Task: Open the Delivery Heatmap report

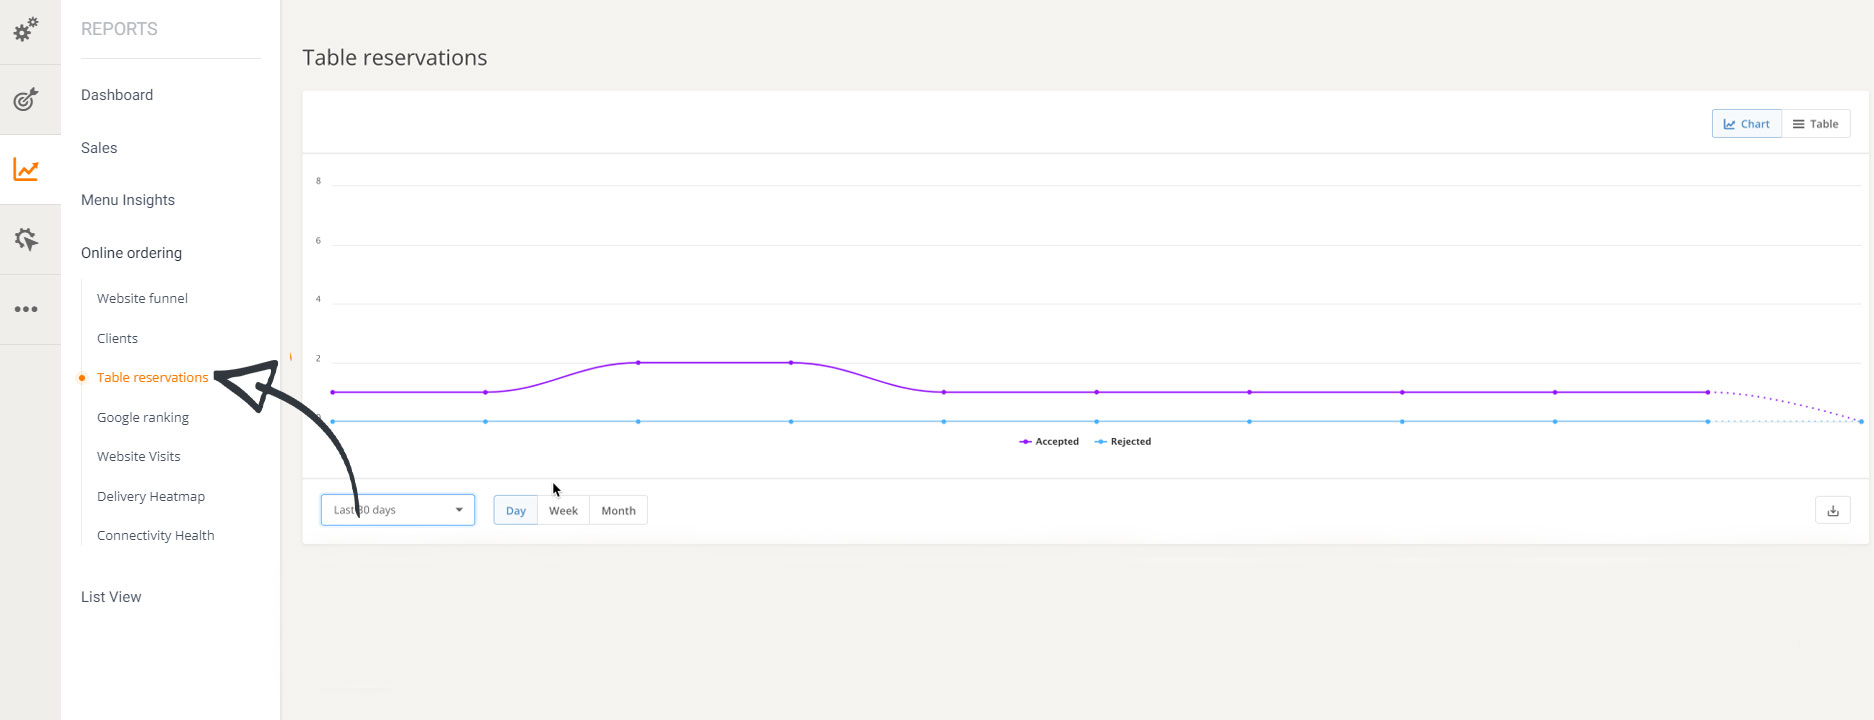Action: coord(151,496)
